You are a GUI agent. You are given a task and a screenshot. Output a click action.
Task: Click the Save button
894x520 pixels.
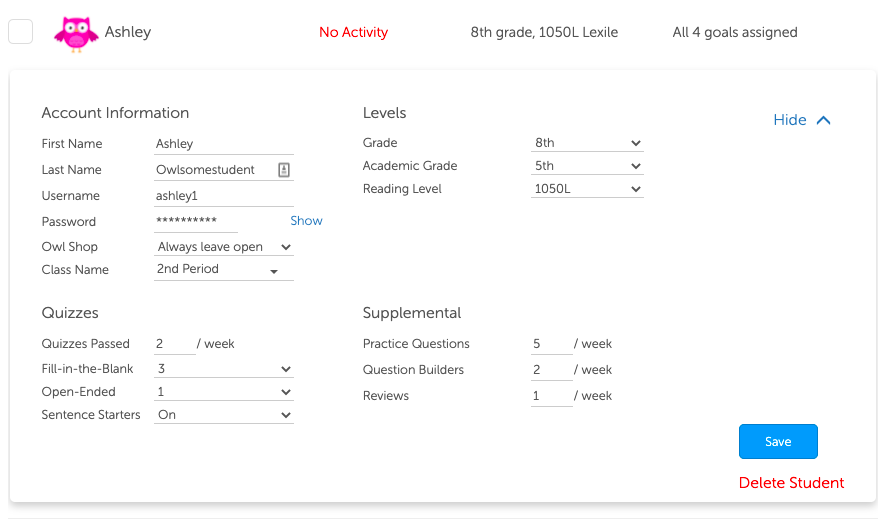(x=778, y=442)
